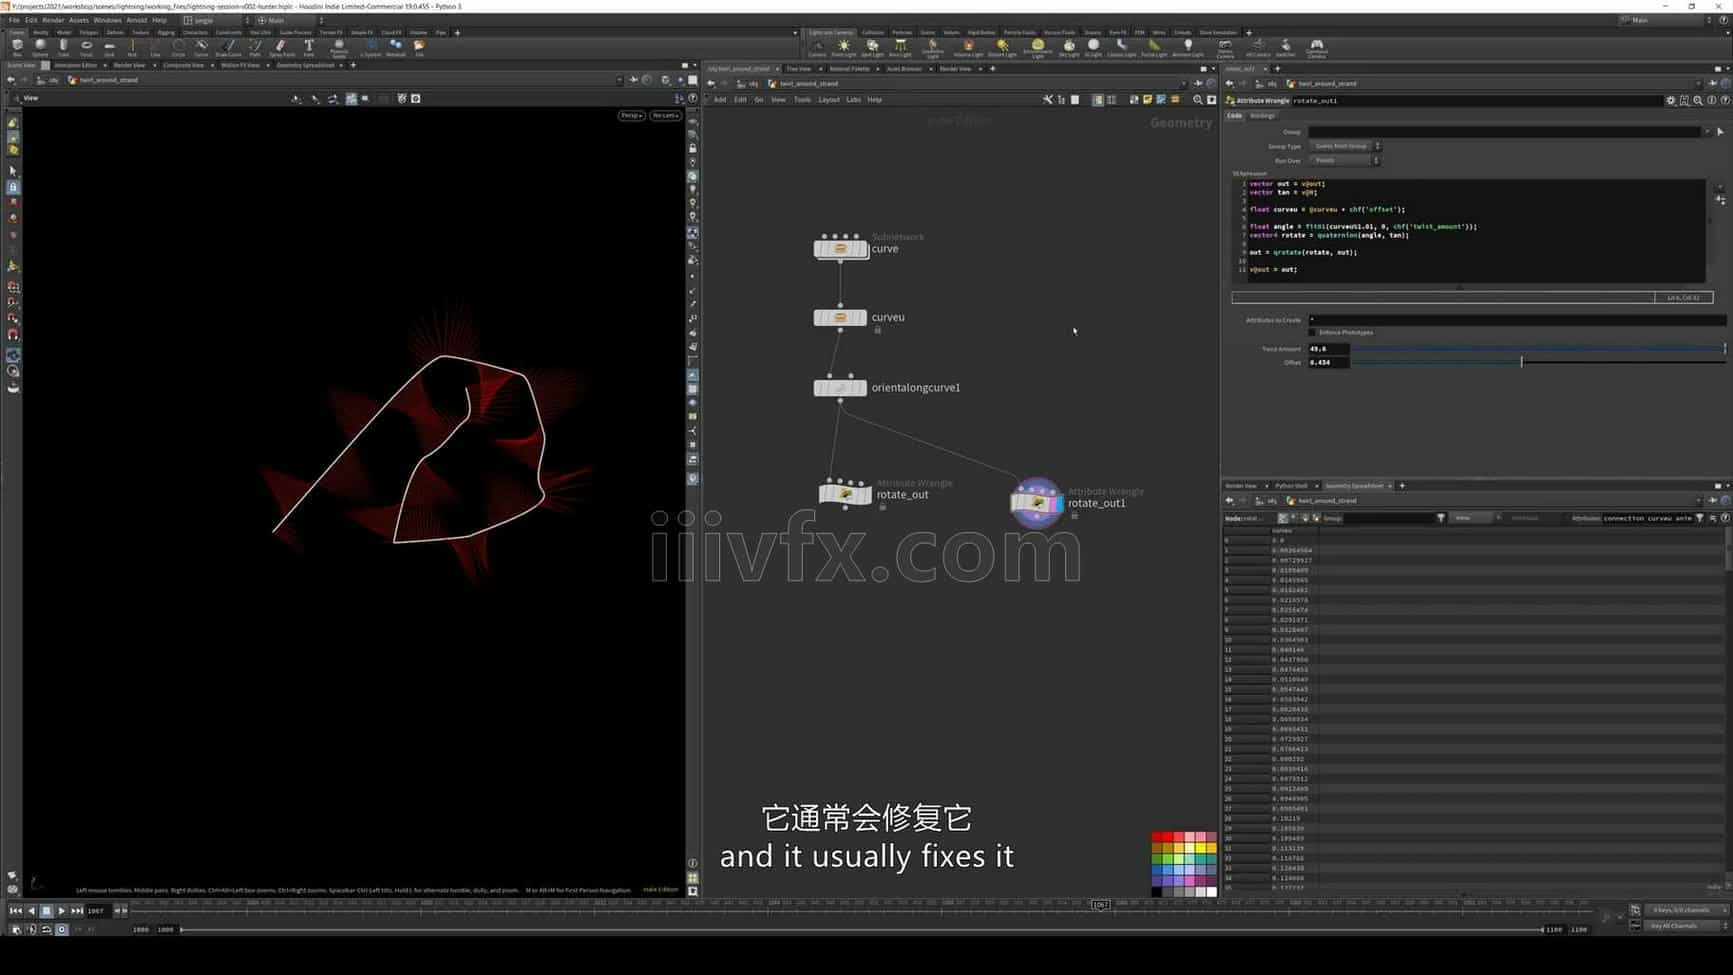Image resolution: width=1733 pixels, height=975 pixels.
Task: Select the orientalongcurve1 node
Action: 839,388
